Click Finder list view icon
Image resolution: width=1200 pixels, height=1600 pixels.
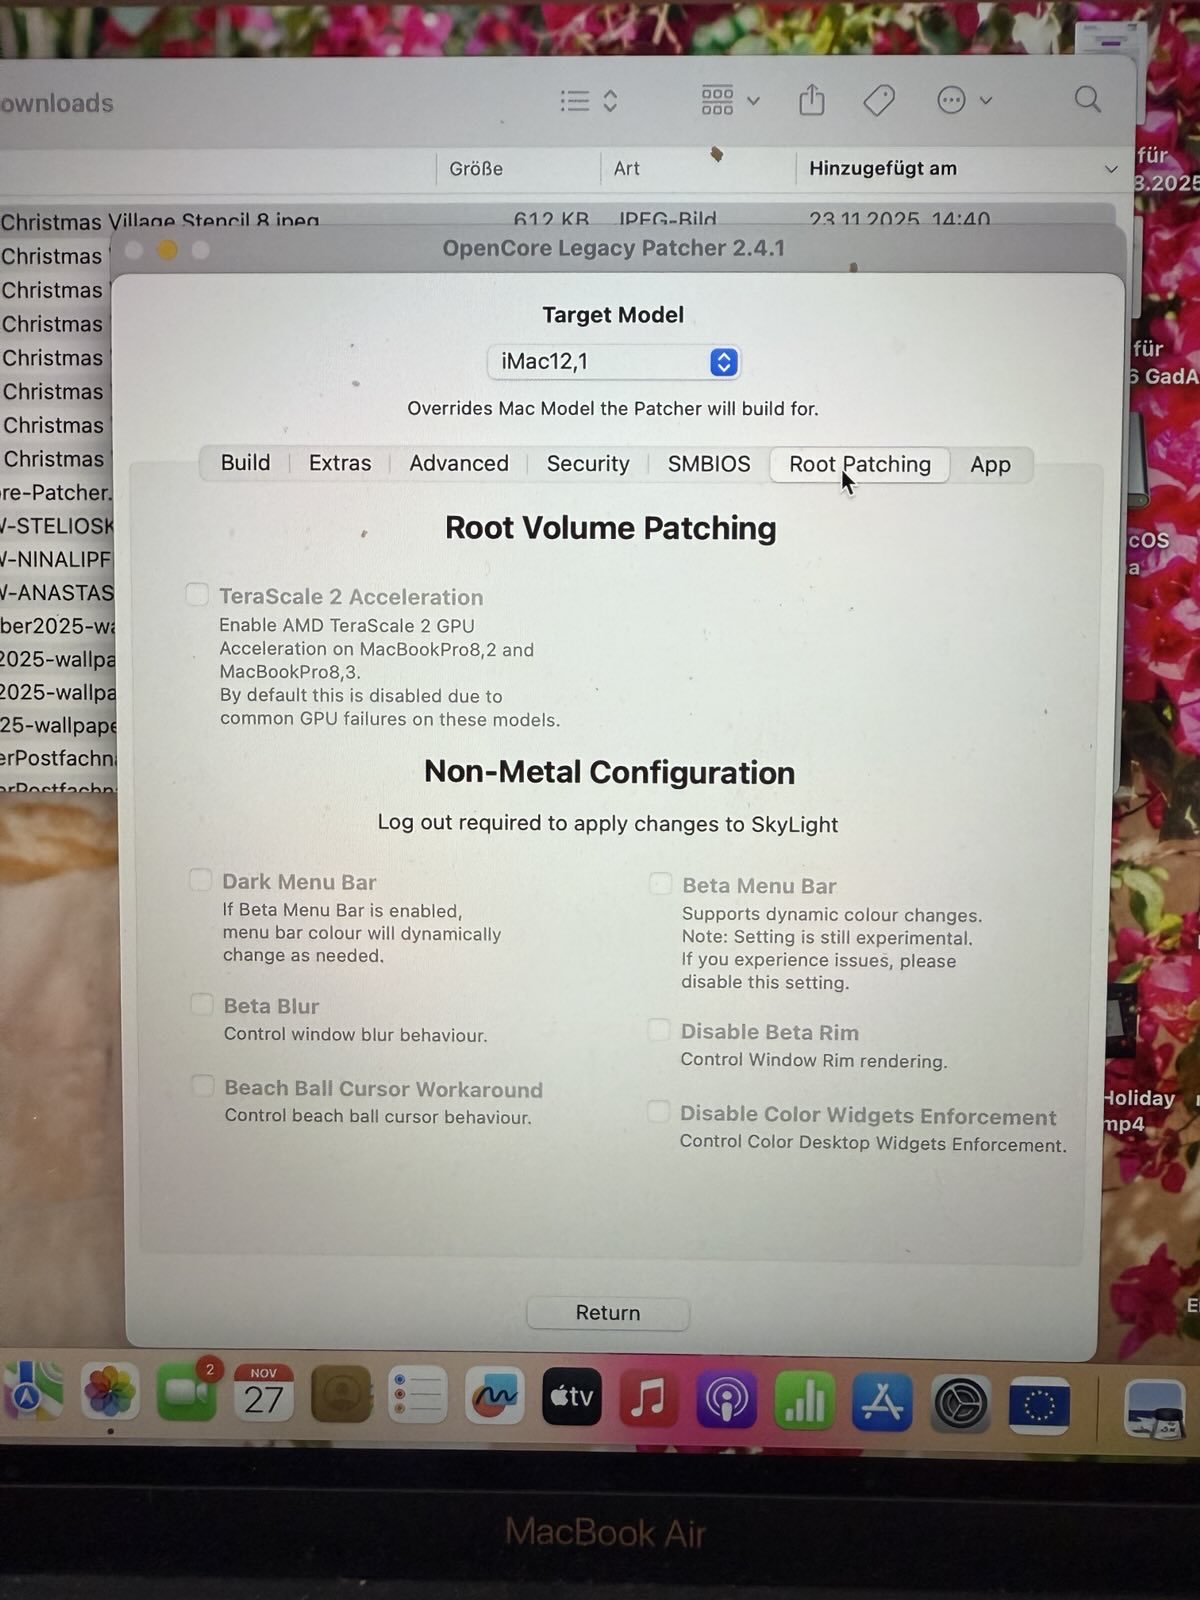click(575, 100)
